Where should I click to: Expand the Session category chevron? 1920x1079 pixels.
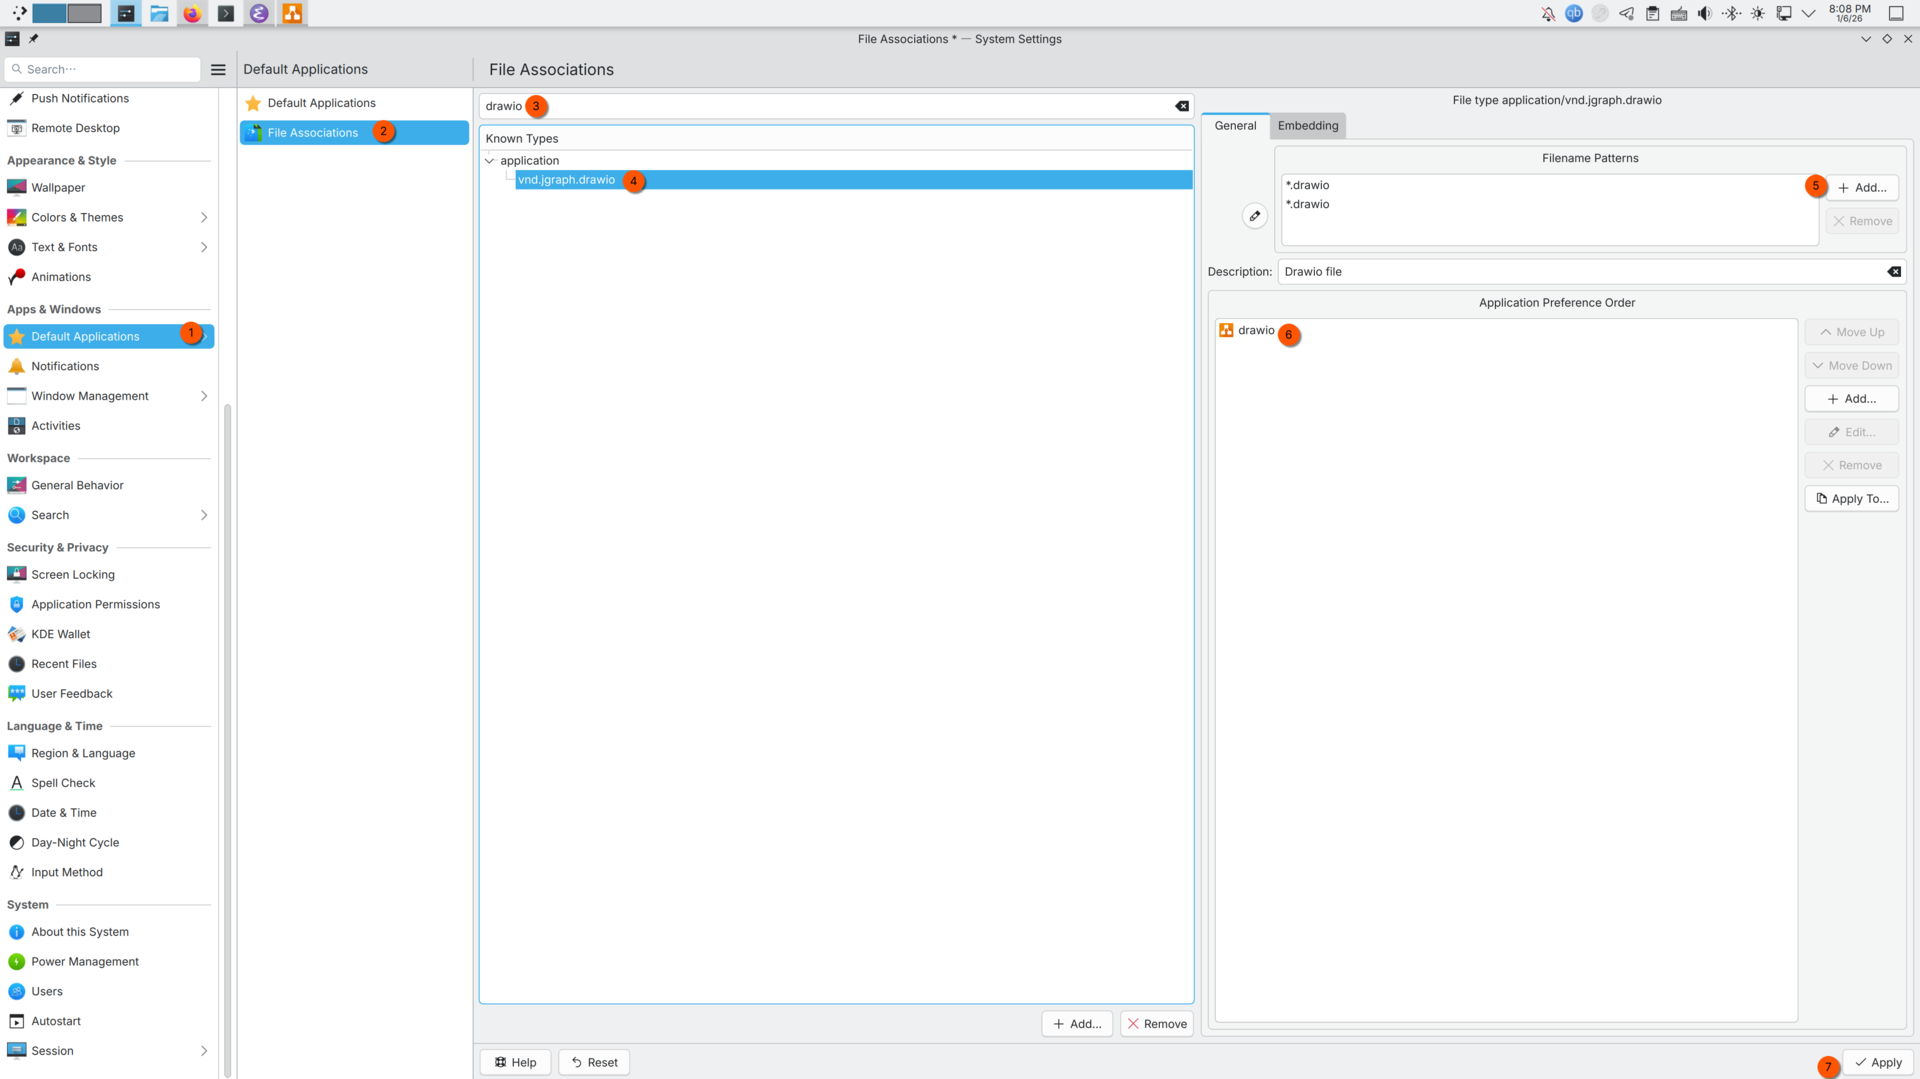[204, 1051]
